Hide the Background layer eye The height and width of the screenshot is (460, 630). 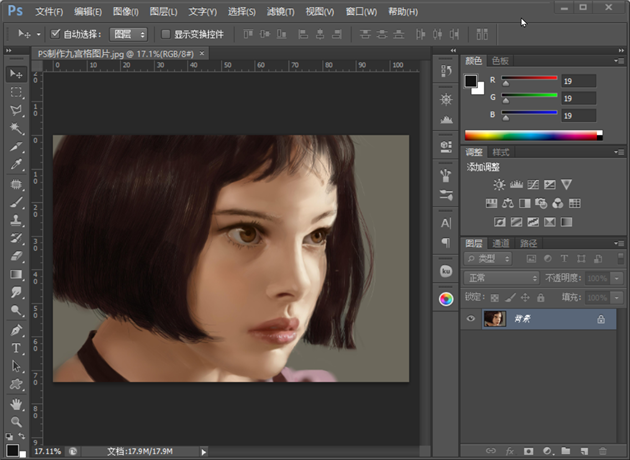[470, 319]
